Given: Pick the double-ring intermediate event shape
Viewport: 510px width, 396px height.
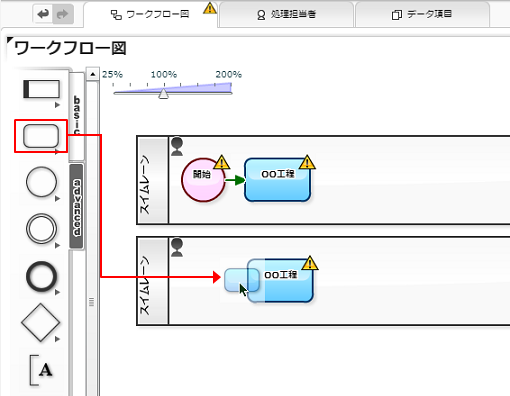Looking at the screenshot, I should (41, 229).
